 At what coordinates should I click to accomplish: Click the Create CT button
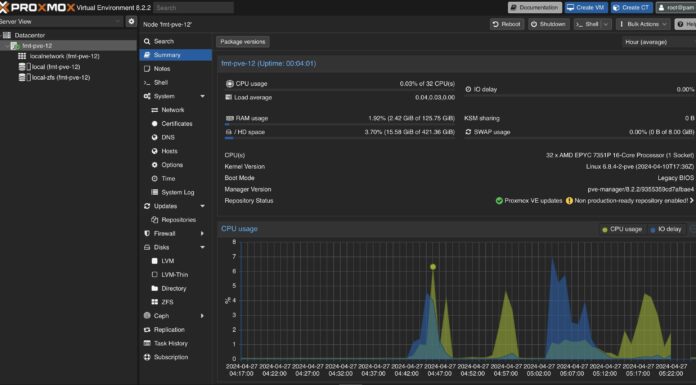pyautogui.click(x=632, y=8)
